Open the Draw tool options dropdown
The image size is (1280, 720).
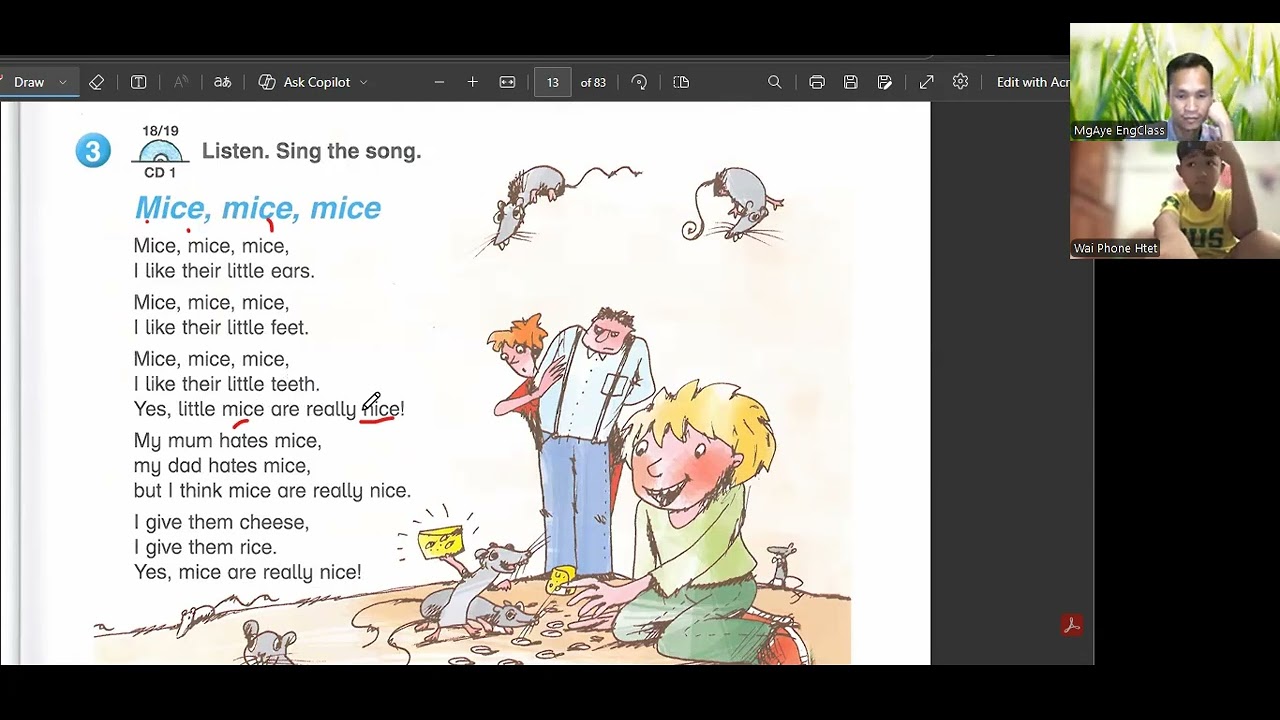(62, 82)
